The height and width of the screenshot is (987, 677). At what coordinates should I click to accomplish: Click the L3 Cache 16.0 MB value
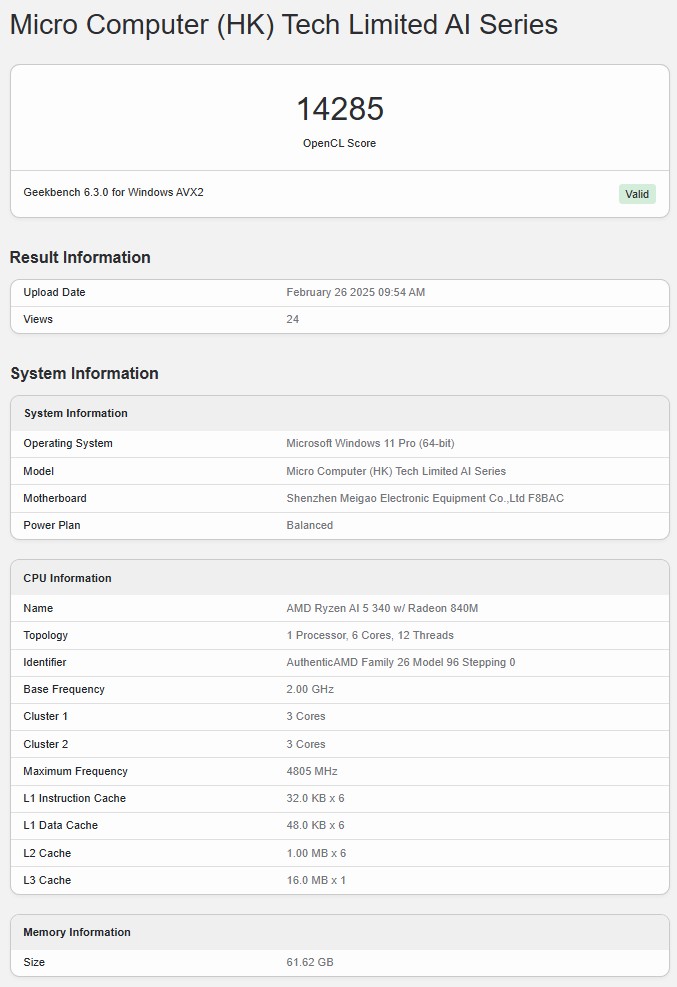(316, 880)
